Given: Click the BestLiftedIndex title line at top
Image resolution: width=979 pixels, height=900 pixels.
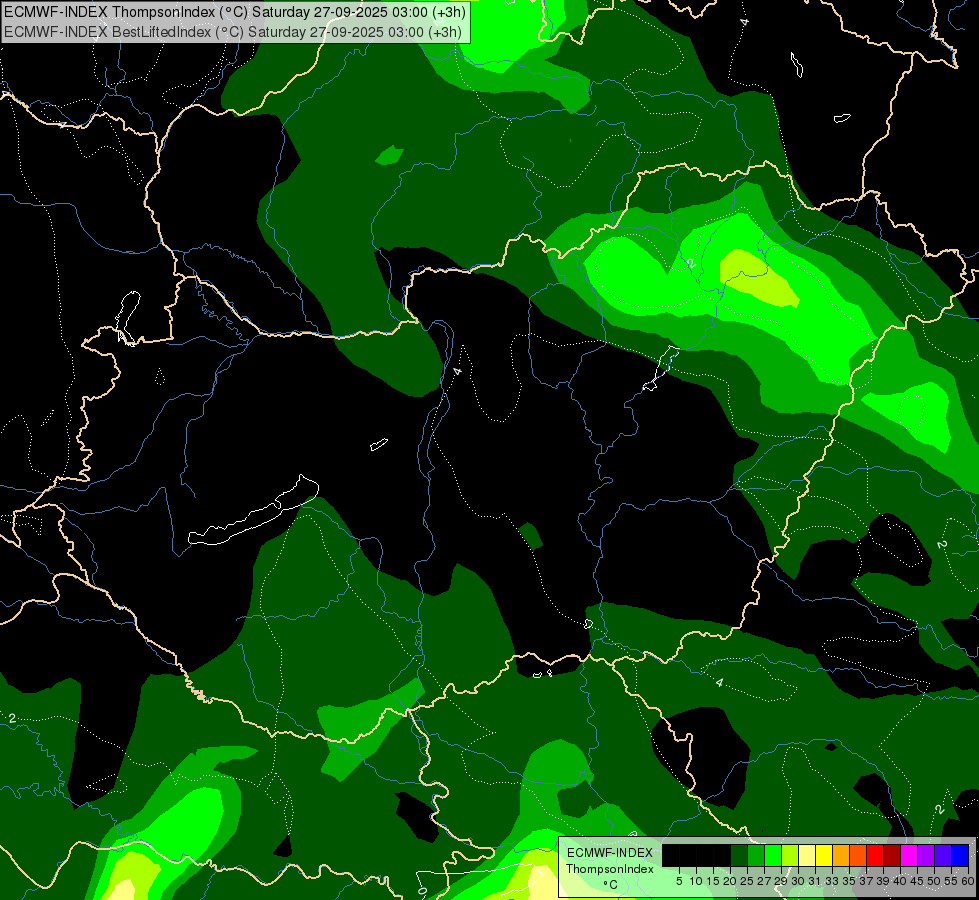Looking at the screenshot, I should pyautogui.click(x=233, y=32).
